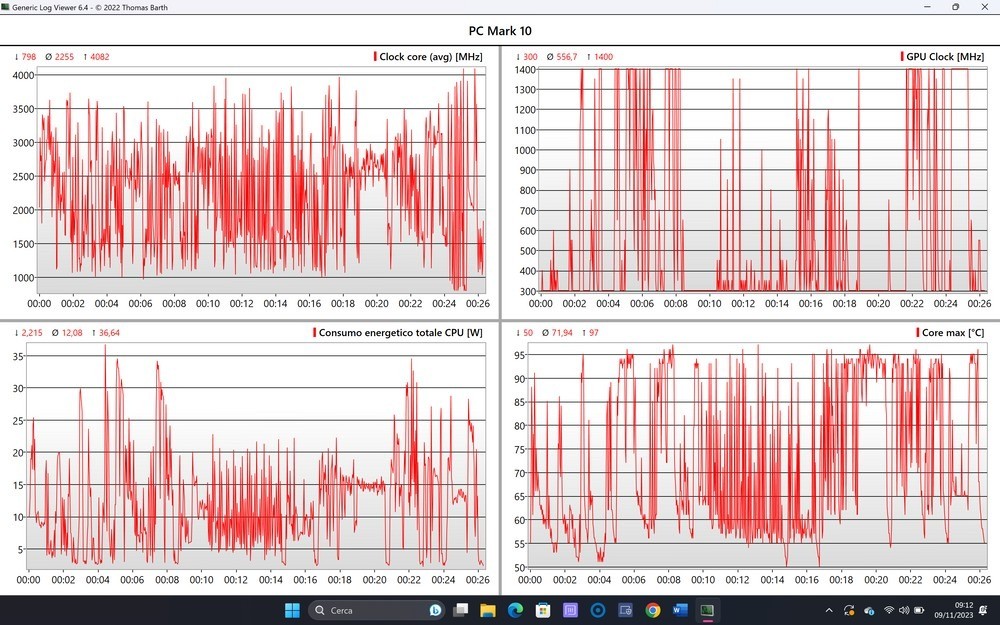Launch File Explorer from the taskbar
Image resolution: width=1000 pixels, height=625 pixels.
[x=488, y=610]
